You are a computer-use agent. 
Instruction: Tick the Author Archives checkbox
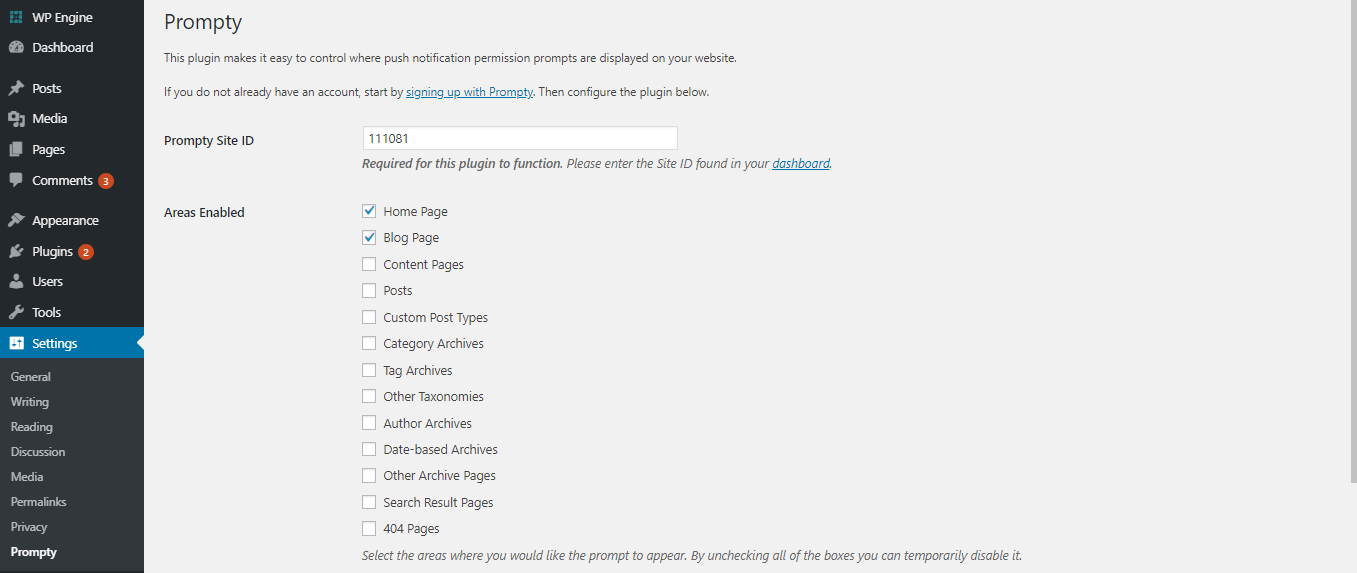tap(369, 423)
